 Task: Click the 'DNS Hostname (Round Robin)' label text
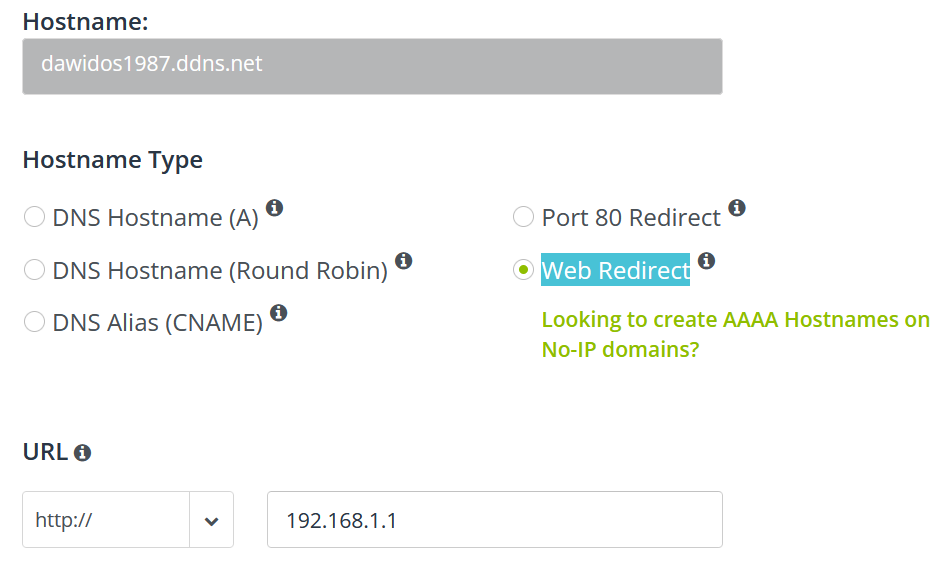221,271
